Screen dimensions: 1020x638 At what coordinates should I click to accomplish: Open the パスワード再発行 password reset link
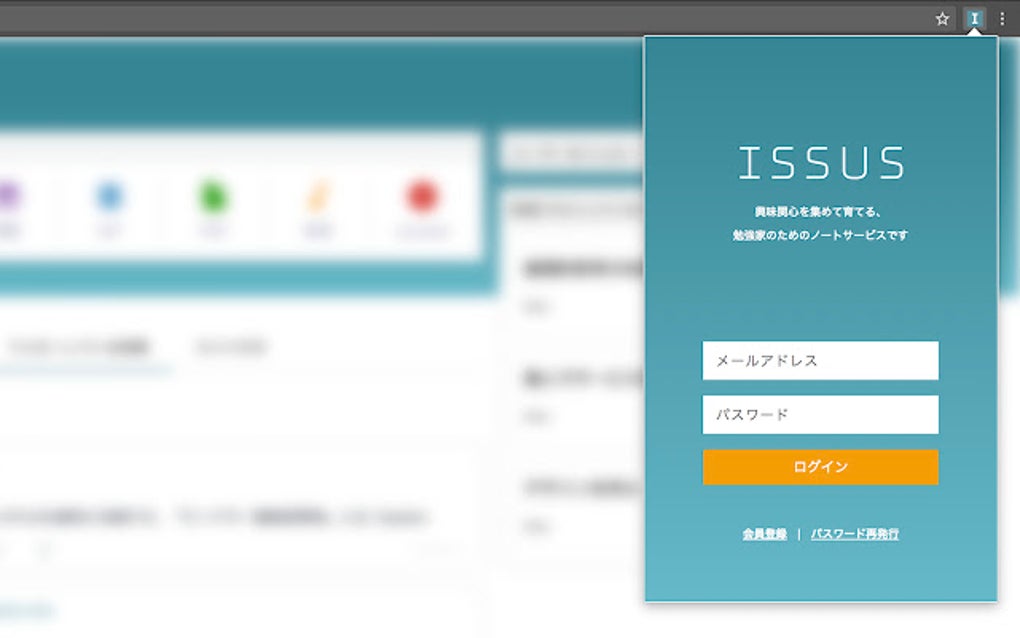click(853, 533)
